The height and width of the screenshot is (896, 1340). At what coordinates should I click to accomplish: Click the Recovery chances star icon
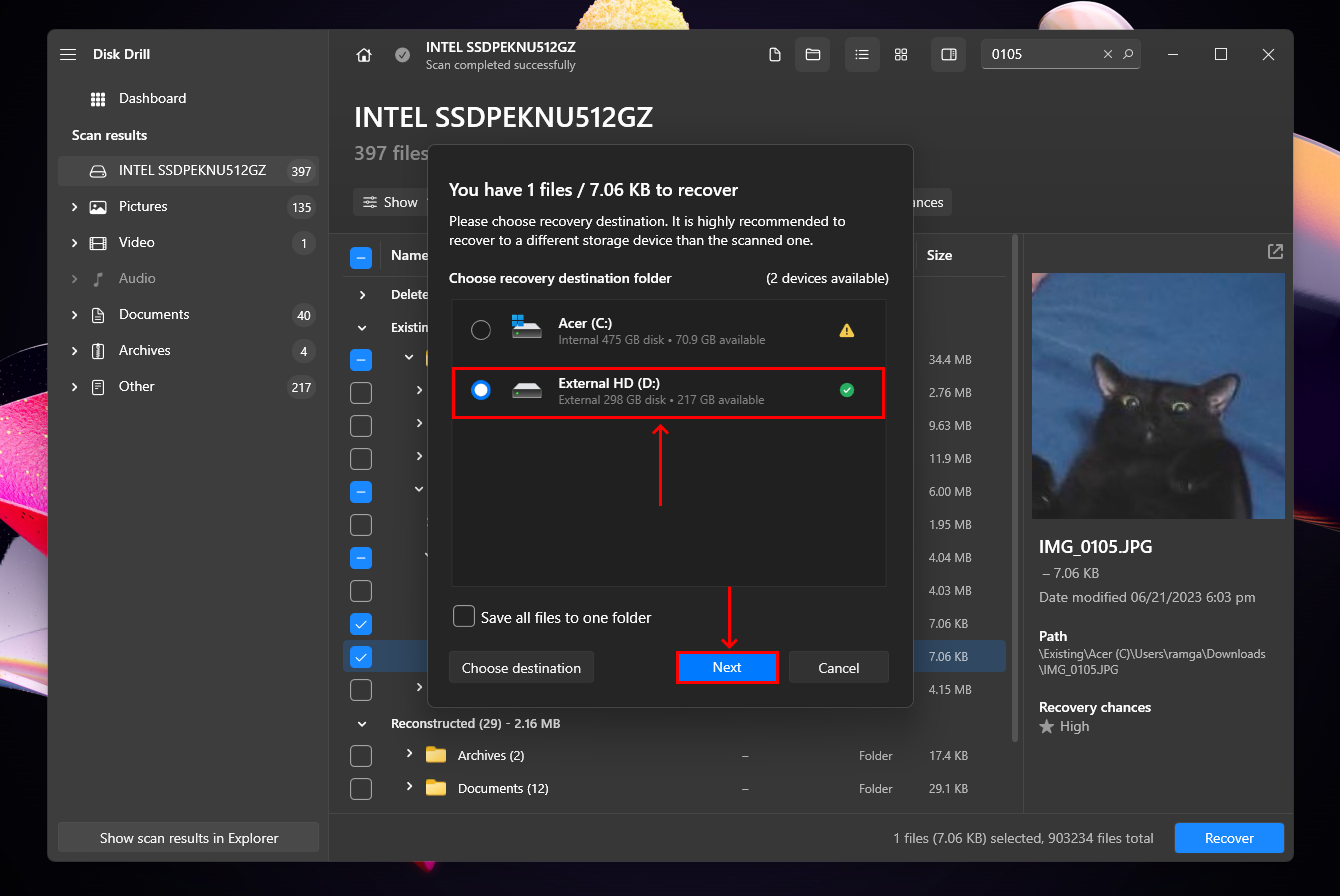(x=1047, y=727)
